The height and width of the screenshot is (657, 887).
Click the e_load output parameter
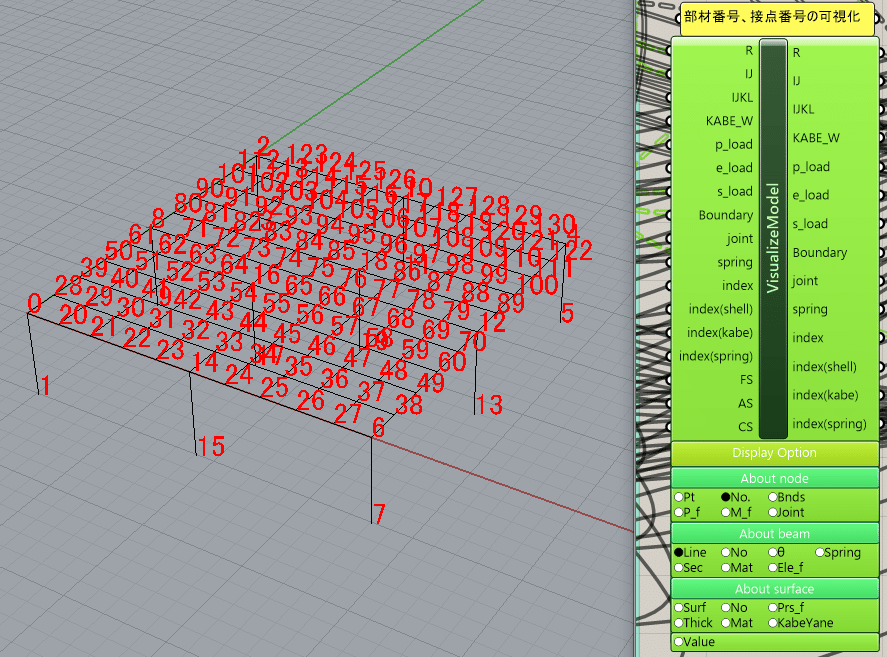[811, 195]
